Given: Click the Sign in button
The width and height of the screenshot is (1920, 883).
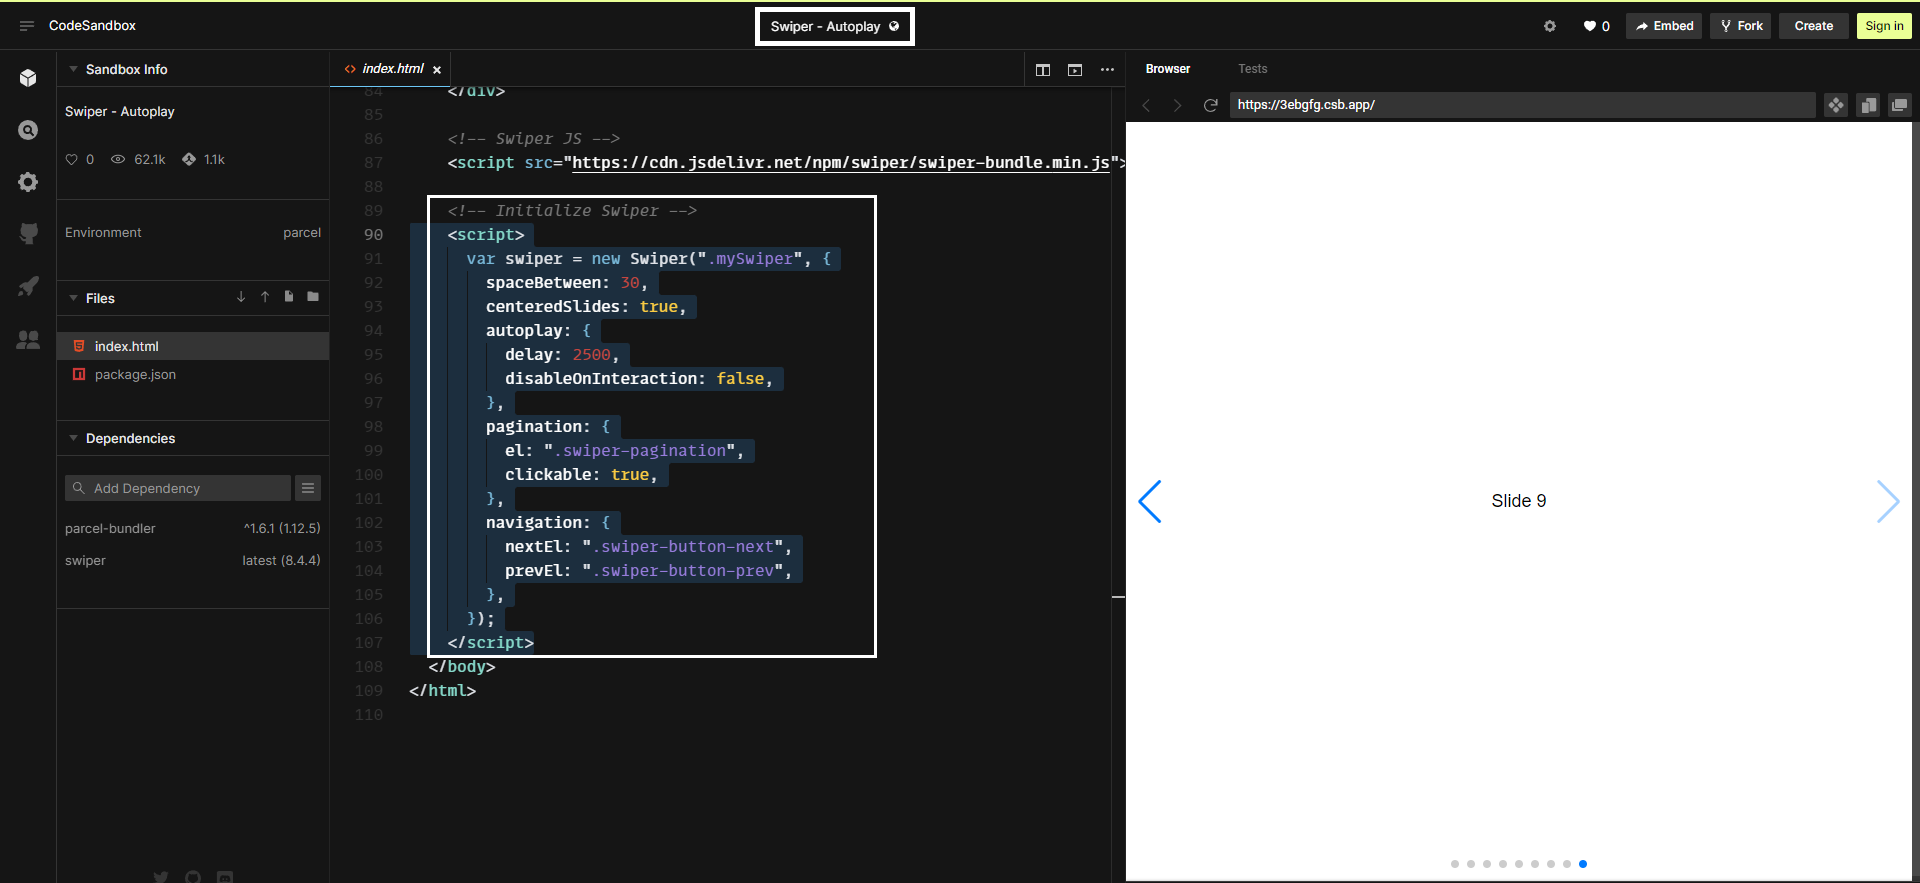Looking at the screenshot, I should [x=1884, y=26].
